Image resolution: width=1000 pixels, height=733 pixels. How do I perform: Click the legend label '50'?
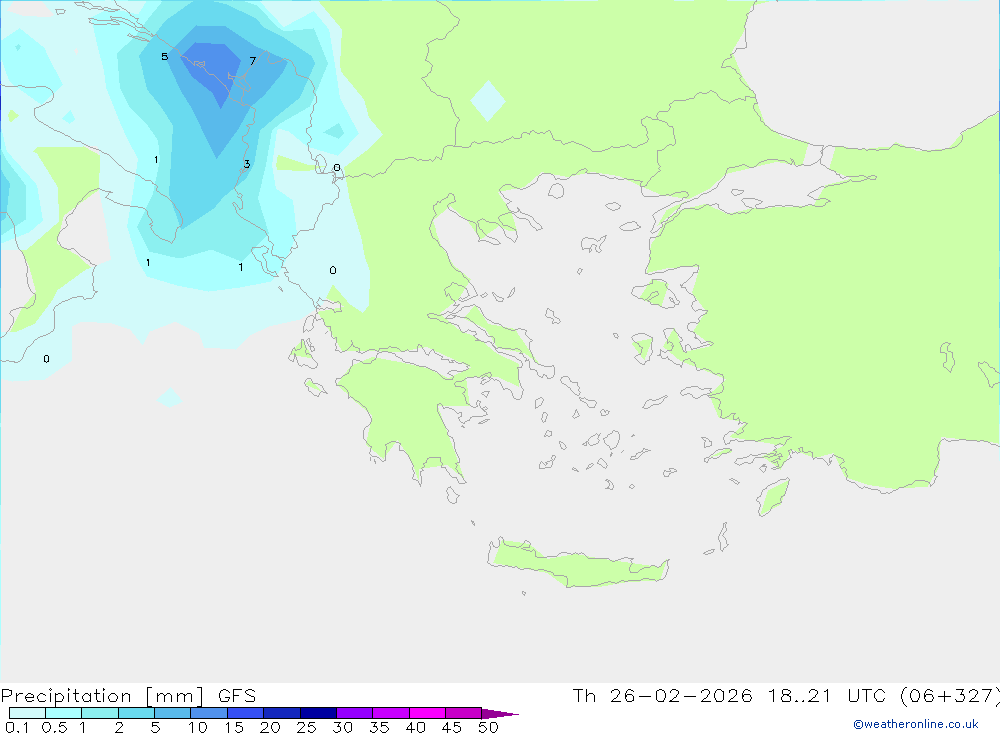click(489, 727)
